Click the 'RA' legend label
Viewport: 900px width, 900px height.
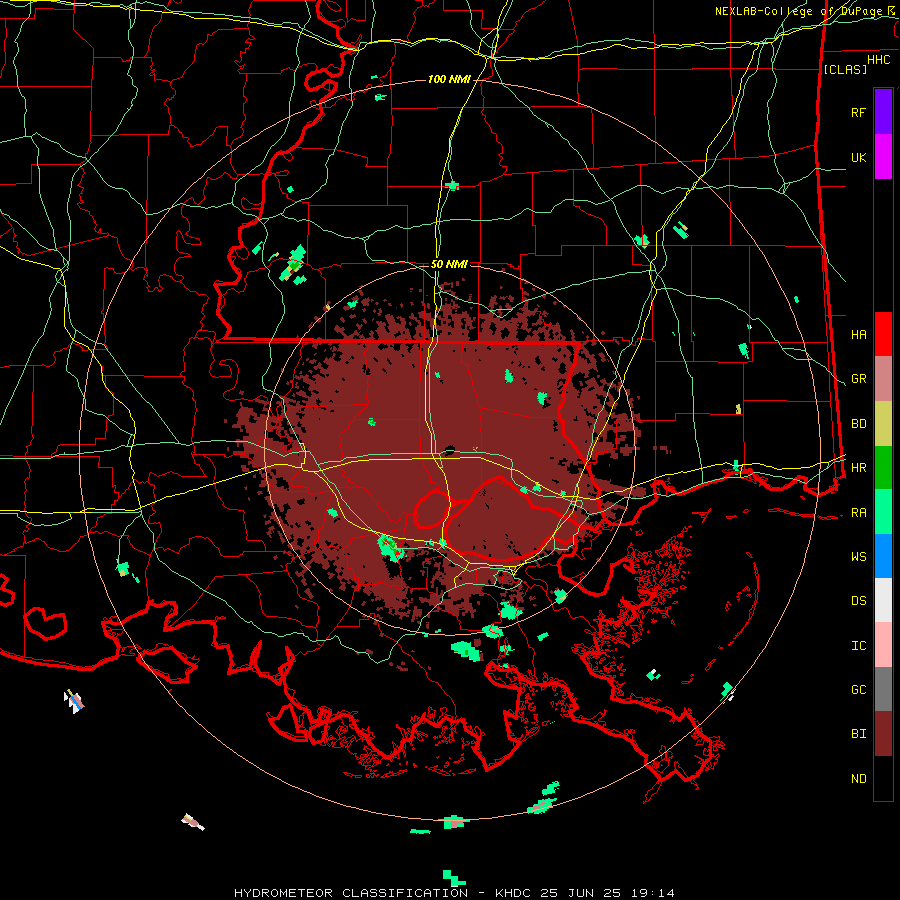pyautogui.click(x=858, y=513)
